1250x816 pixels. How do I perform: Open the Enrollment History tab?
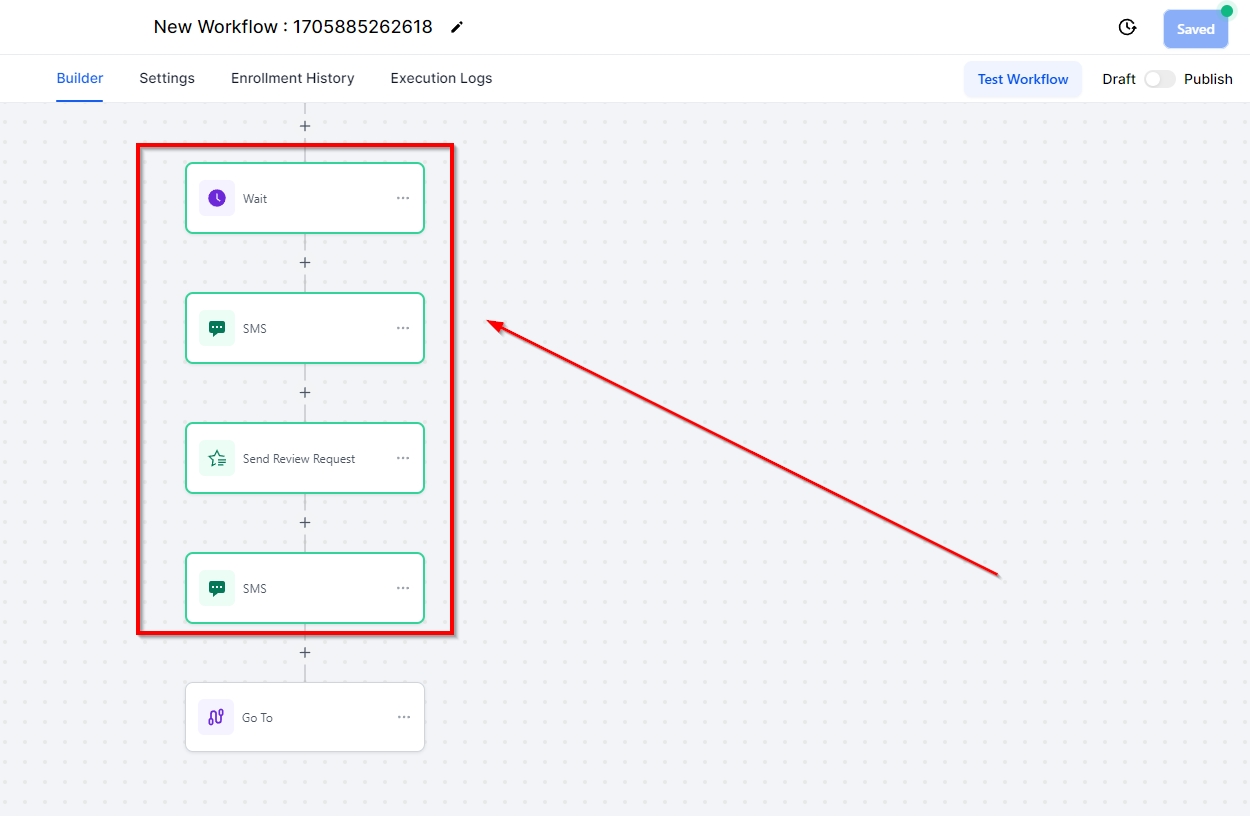pos(292,78)
